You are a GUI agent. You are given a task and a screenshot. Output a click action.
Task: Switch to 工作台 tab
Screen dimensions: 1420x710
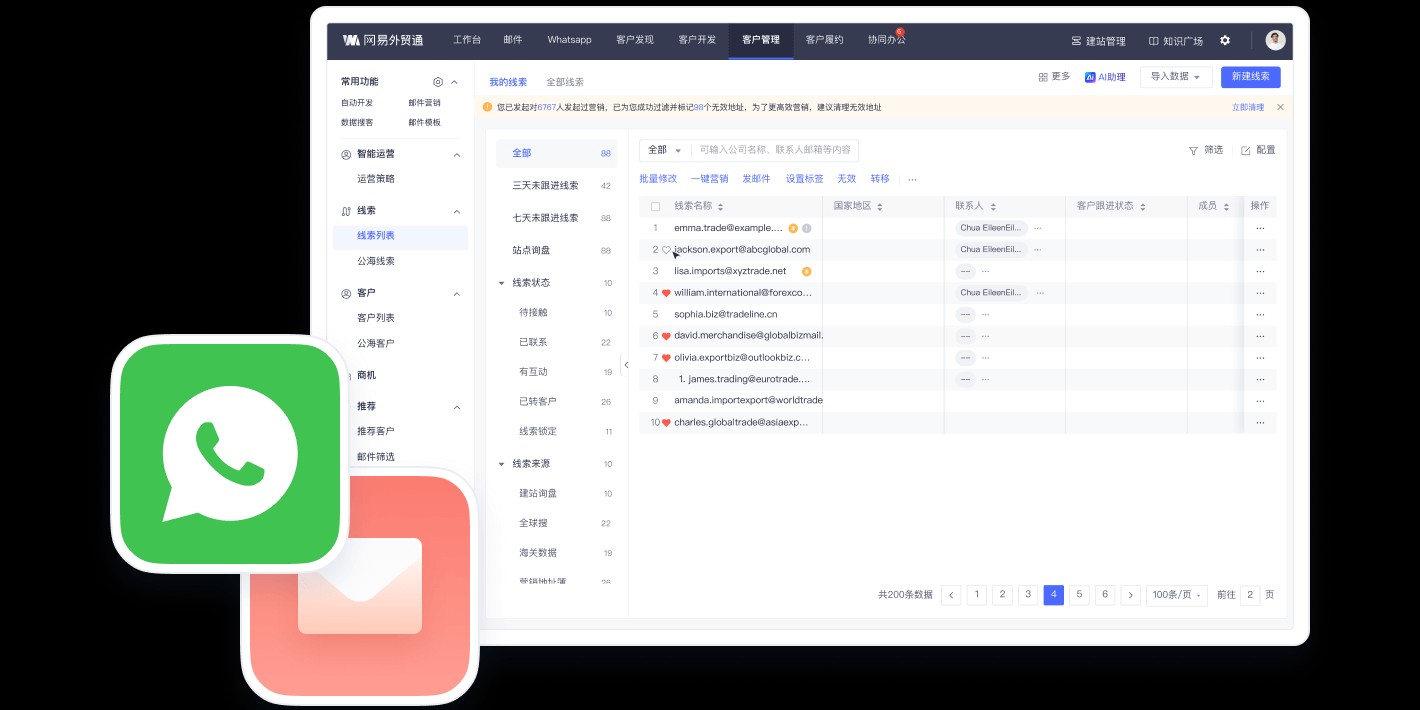tap(467, 40)
